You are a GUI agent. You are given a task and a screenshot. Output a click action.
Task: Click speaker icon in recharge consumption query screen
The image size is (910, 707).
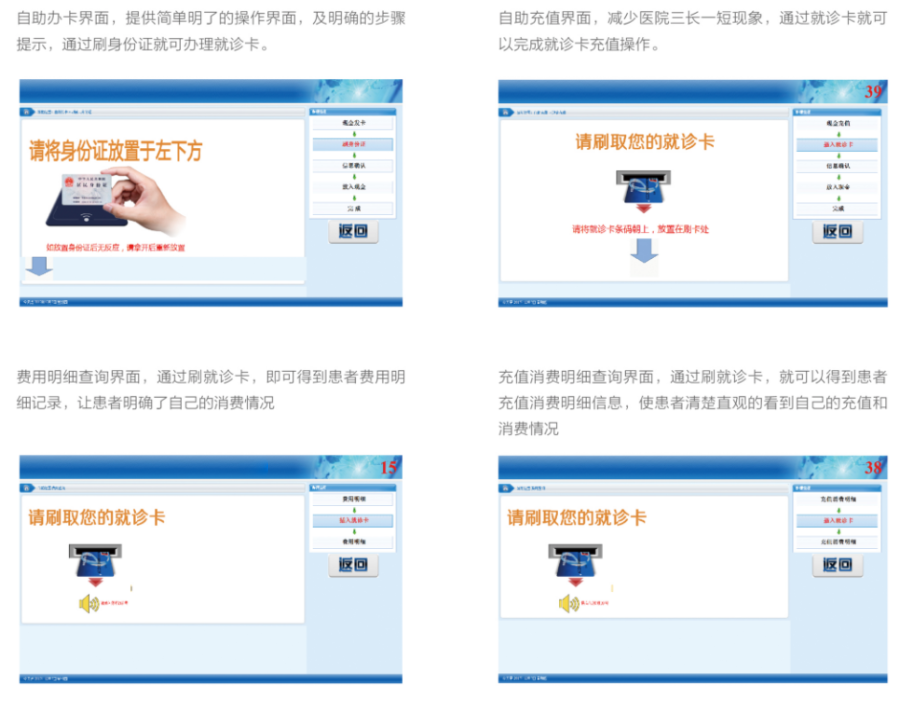568,603
